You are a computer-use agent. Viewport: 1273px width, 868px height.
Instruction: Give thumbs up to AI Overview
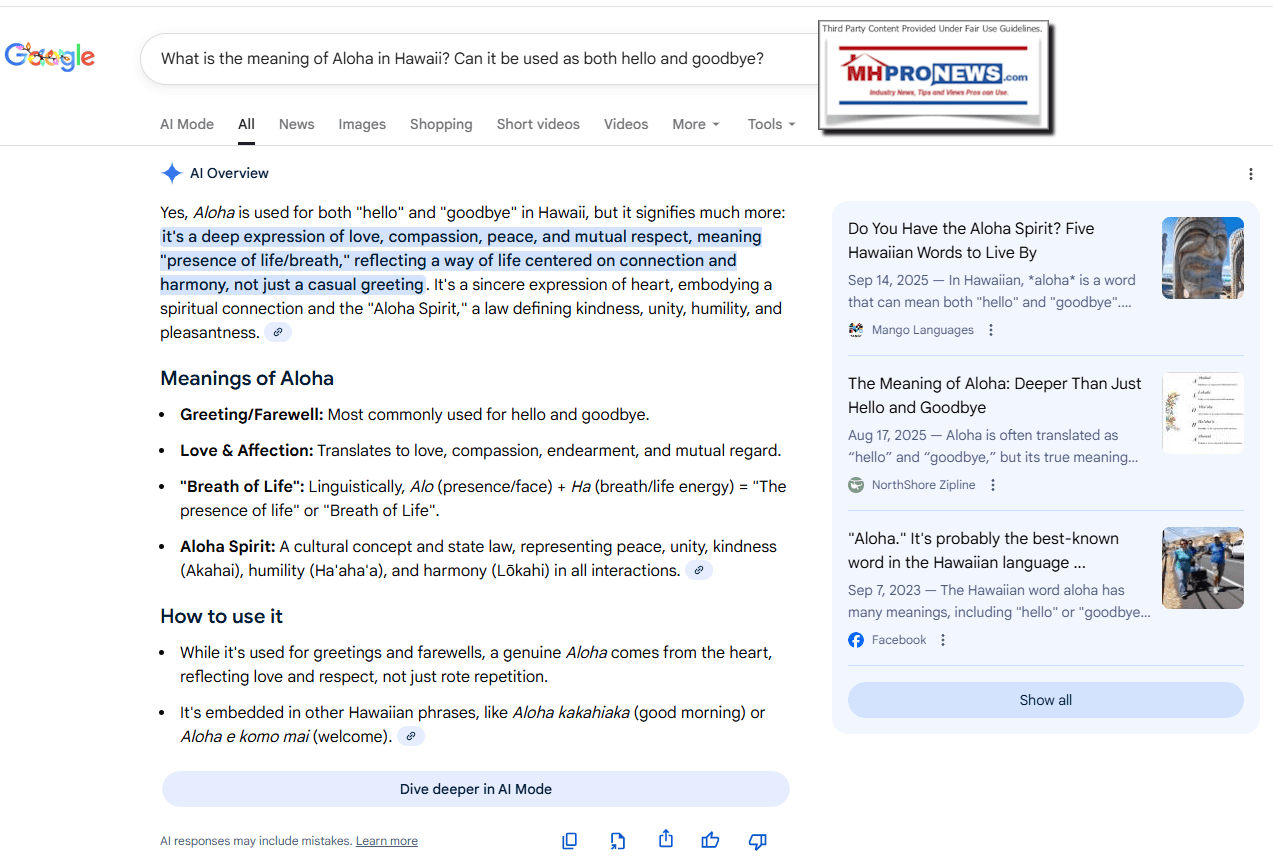pyautogui.click(x=711, y=841)
